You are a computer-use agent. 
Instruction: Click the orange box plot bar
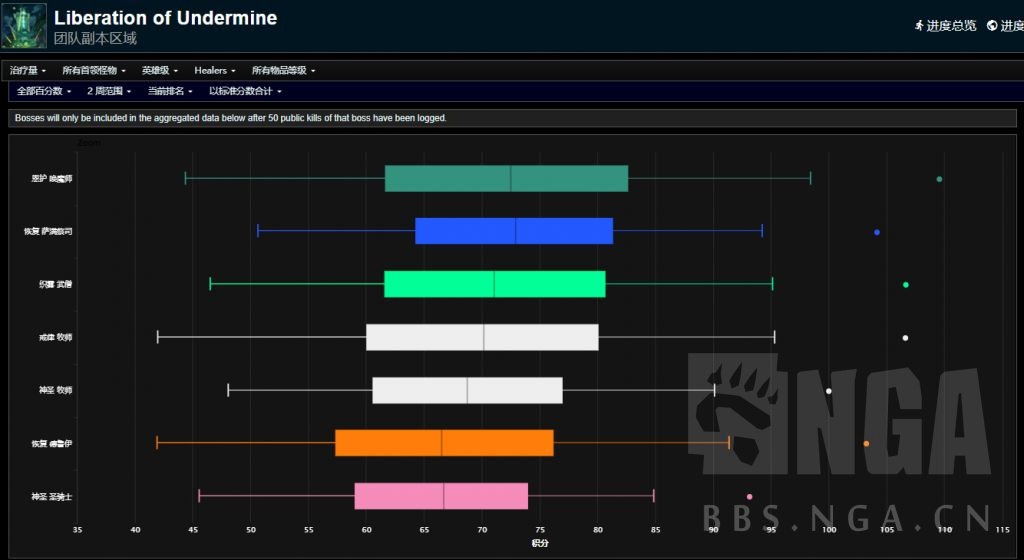[444, 443]
